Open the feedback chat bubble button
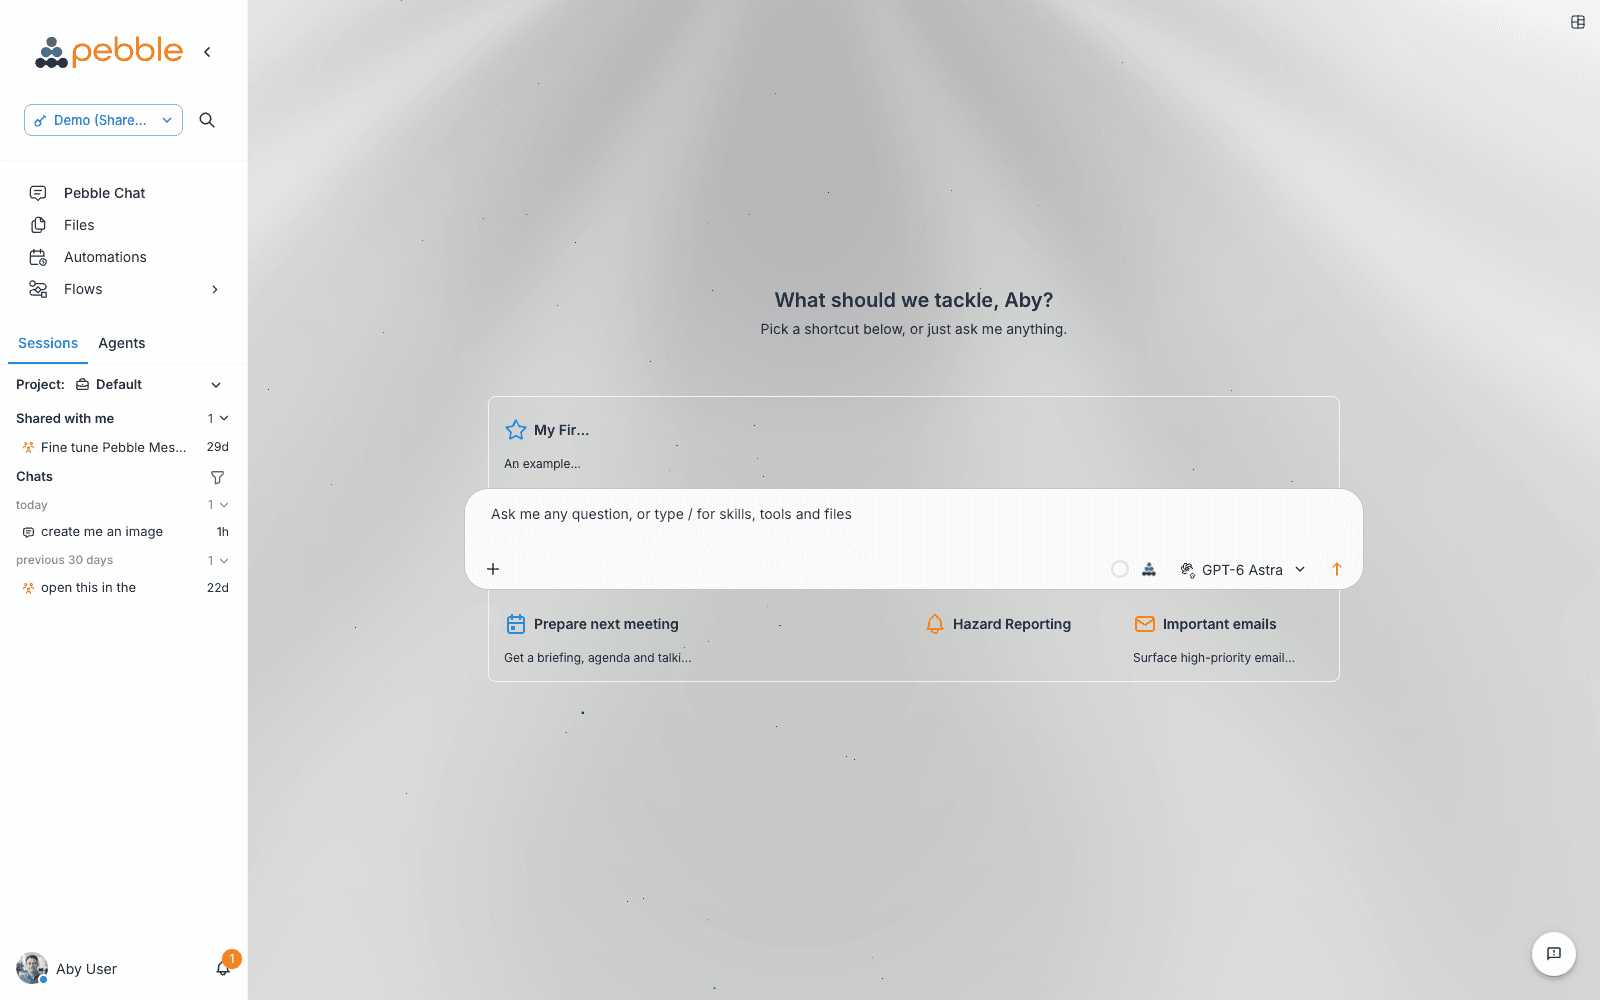 tap(1554, 953)
